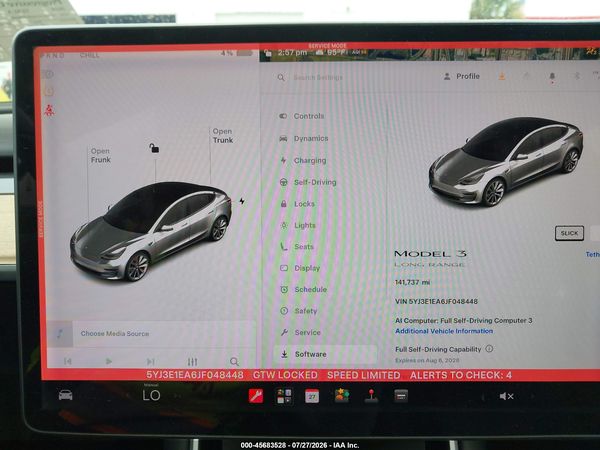
Task: Tap the search magnifier icon beside Search Settings
Action: pos(281,78)
